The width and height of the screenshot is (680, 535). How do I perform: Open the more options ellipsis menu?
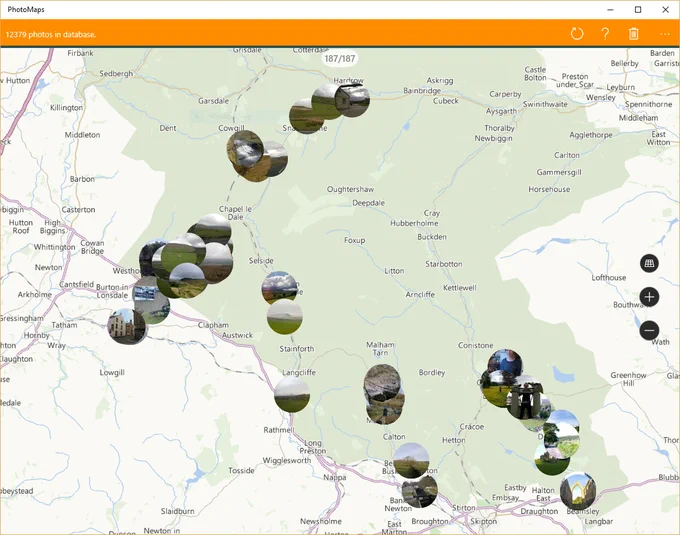tap(665, 34)
